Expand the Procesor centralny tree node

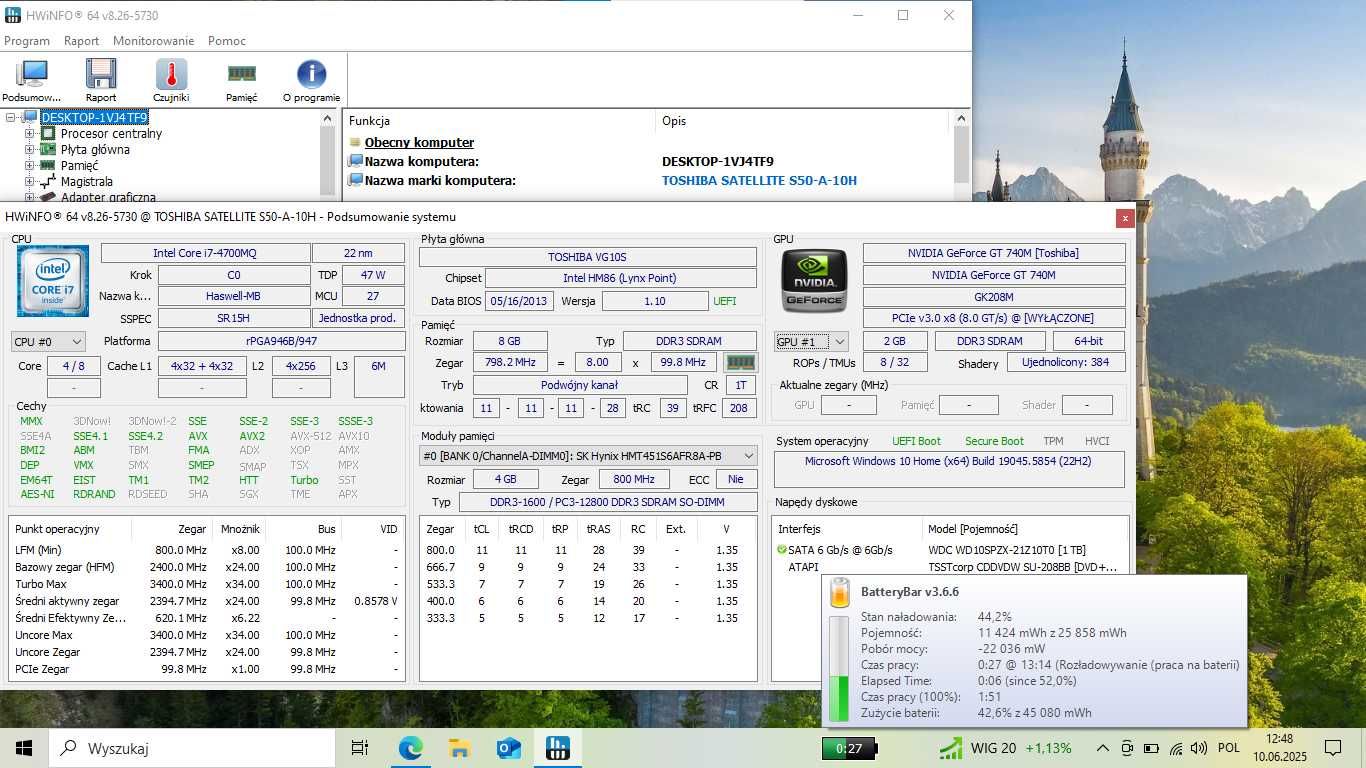pyautogui.click(x=30, y=134)
